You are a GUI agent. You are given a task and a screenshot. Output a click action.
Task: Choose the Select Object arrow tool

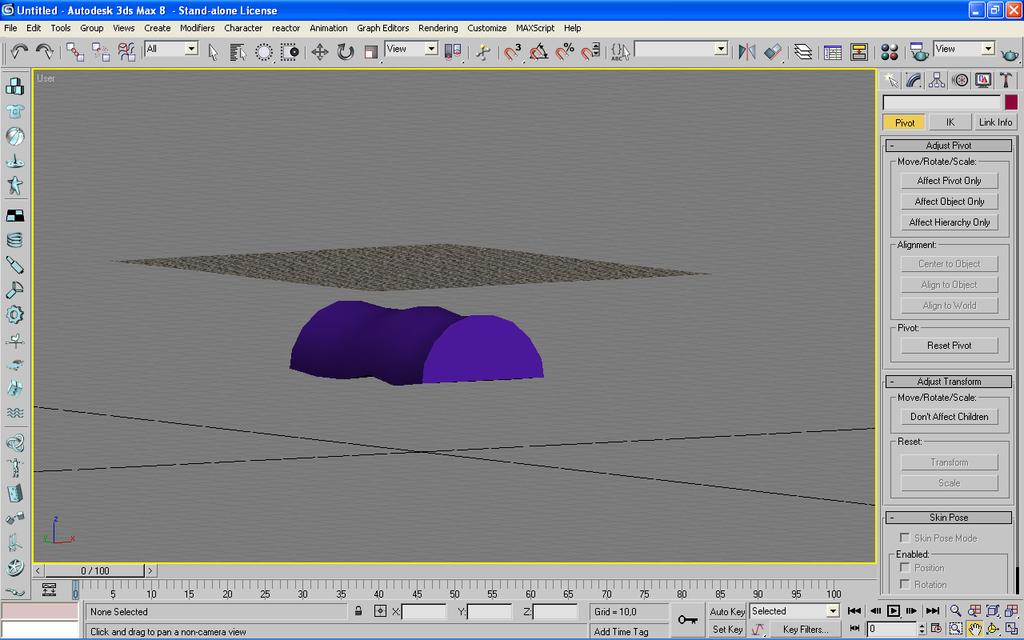click(213, 52)
